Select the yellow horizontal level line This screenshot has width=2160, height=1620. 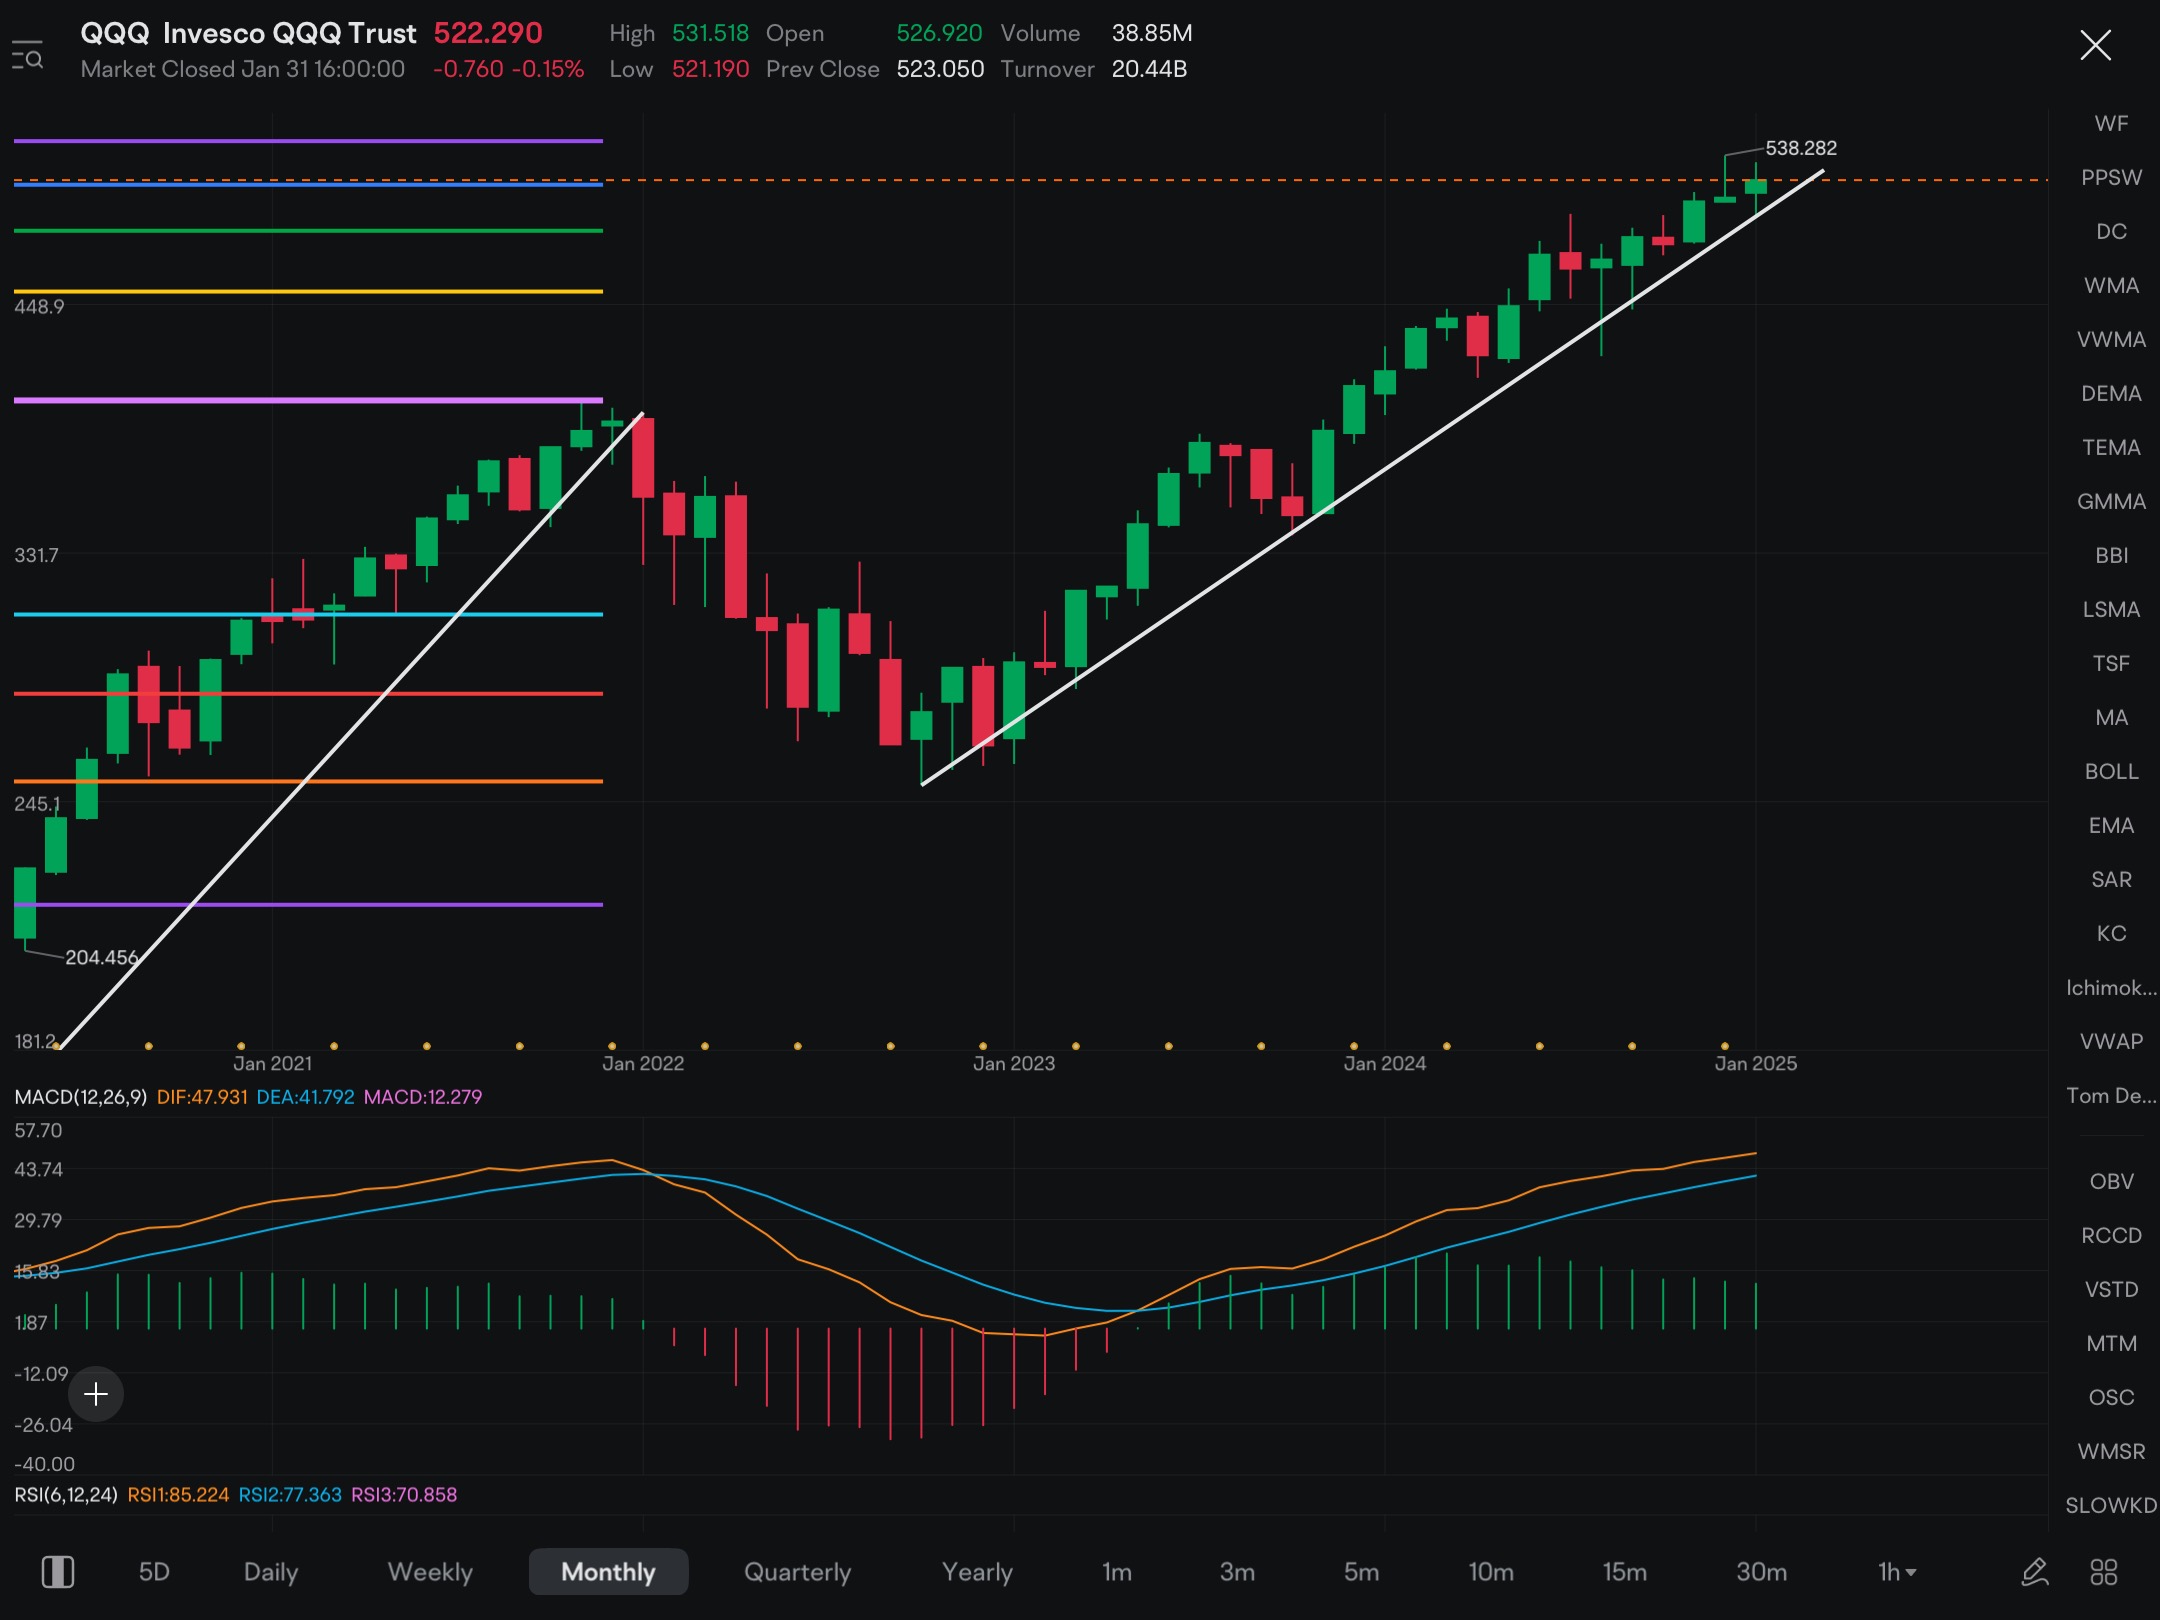(x=308, y=291)
